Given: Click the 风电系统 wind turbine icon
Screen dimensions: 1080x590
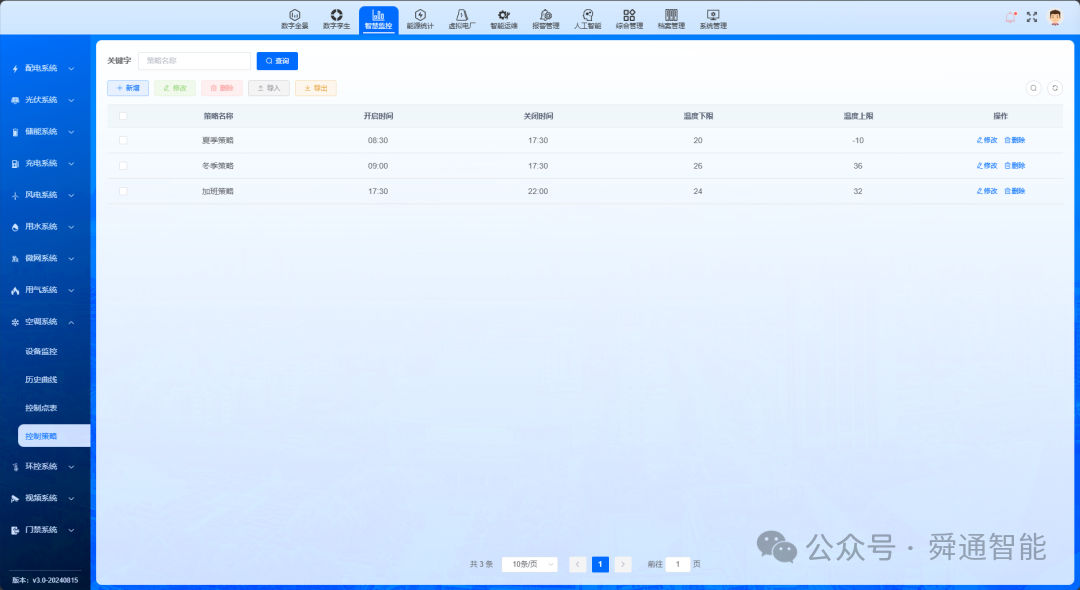Looking at the screenshot, I should 15,196.
